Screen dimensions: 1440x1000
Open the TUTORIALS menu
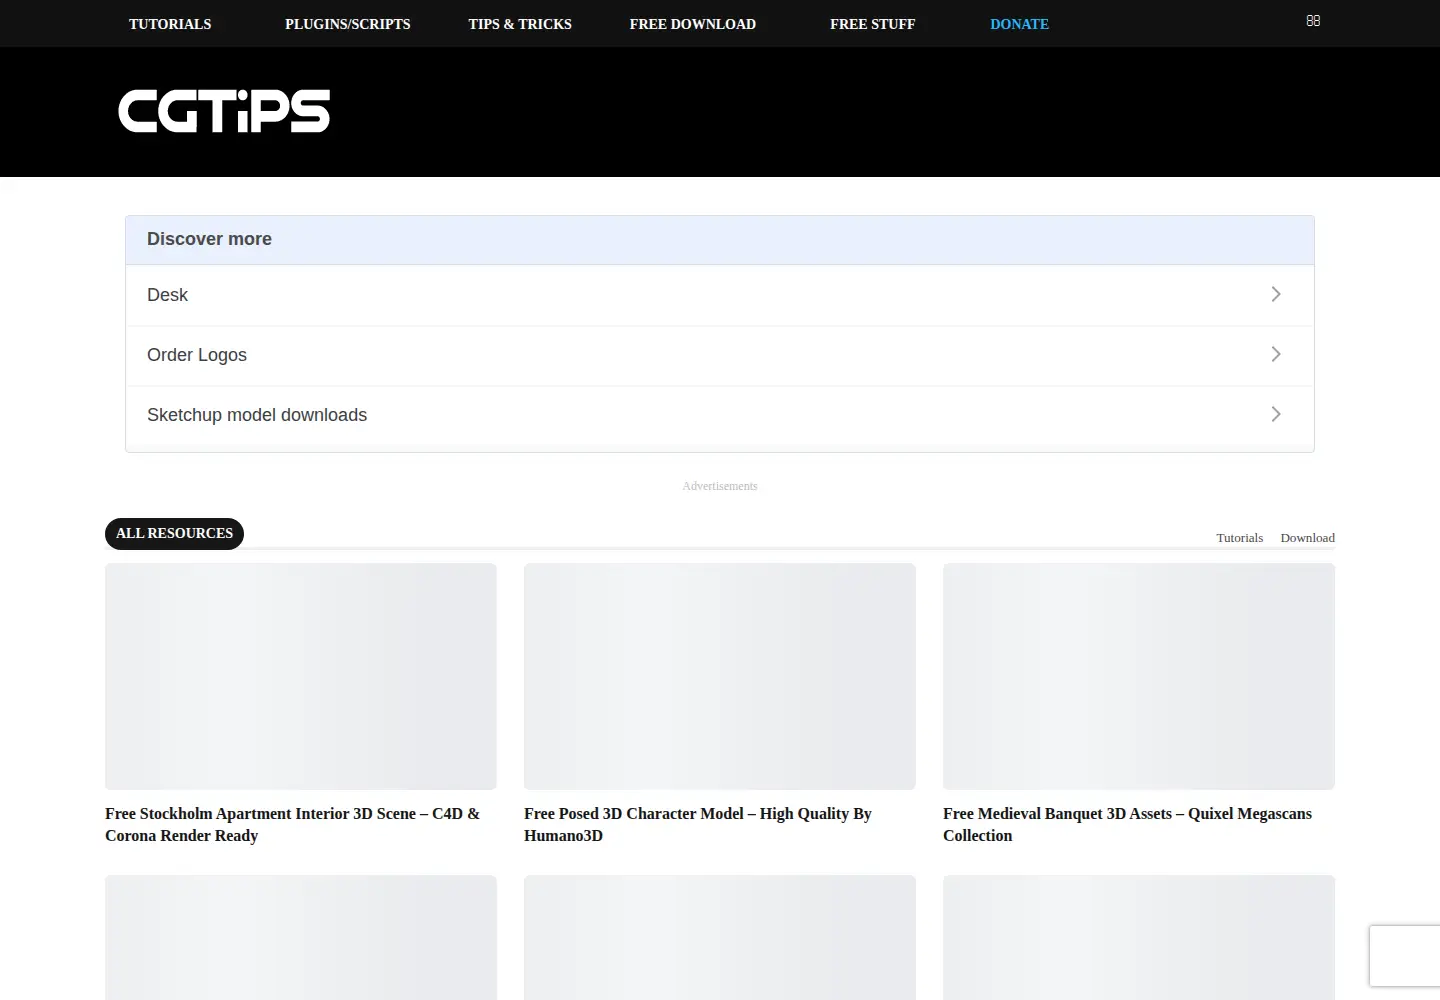(x=170, y=24)
